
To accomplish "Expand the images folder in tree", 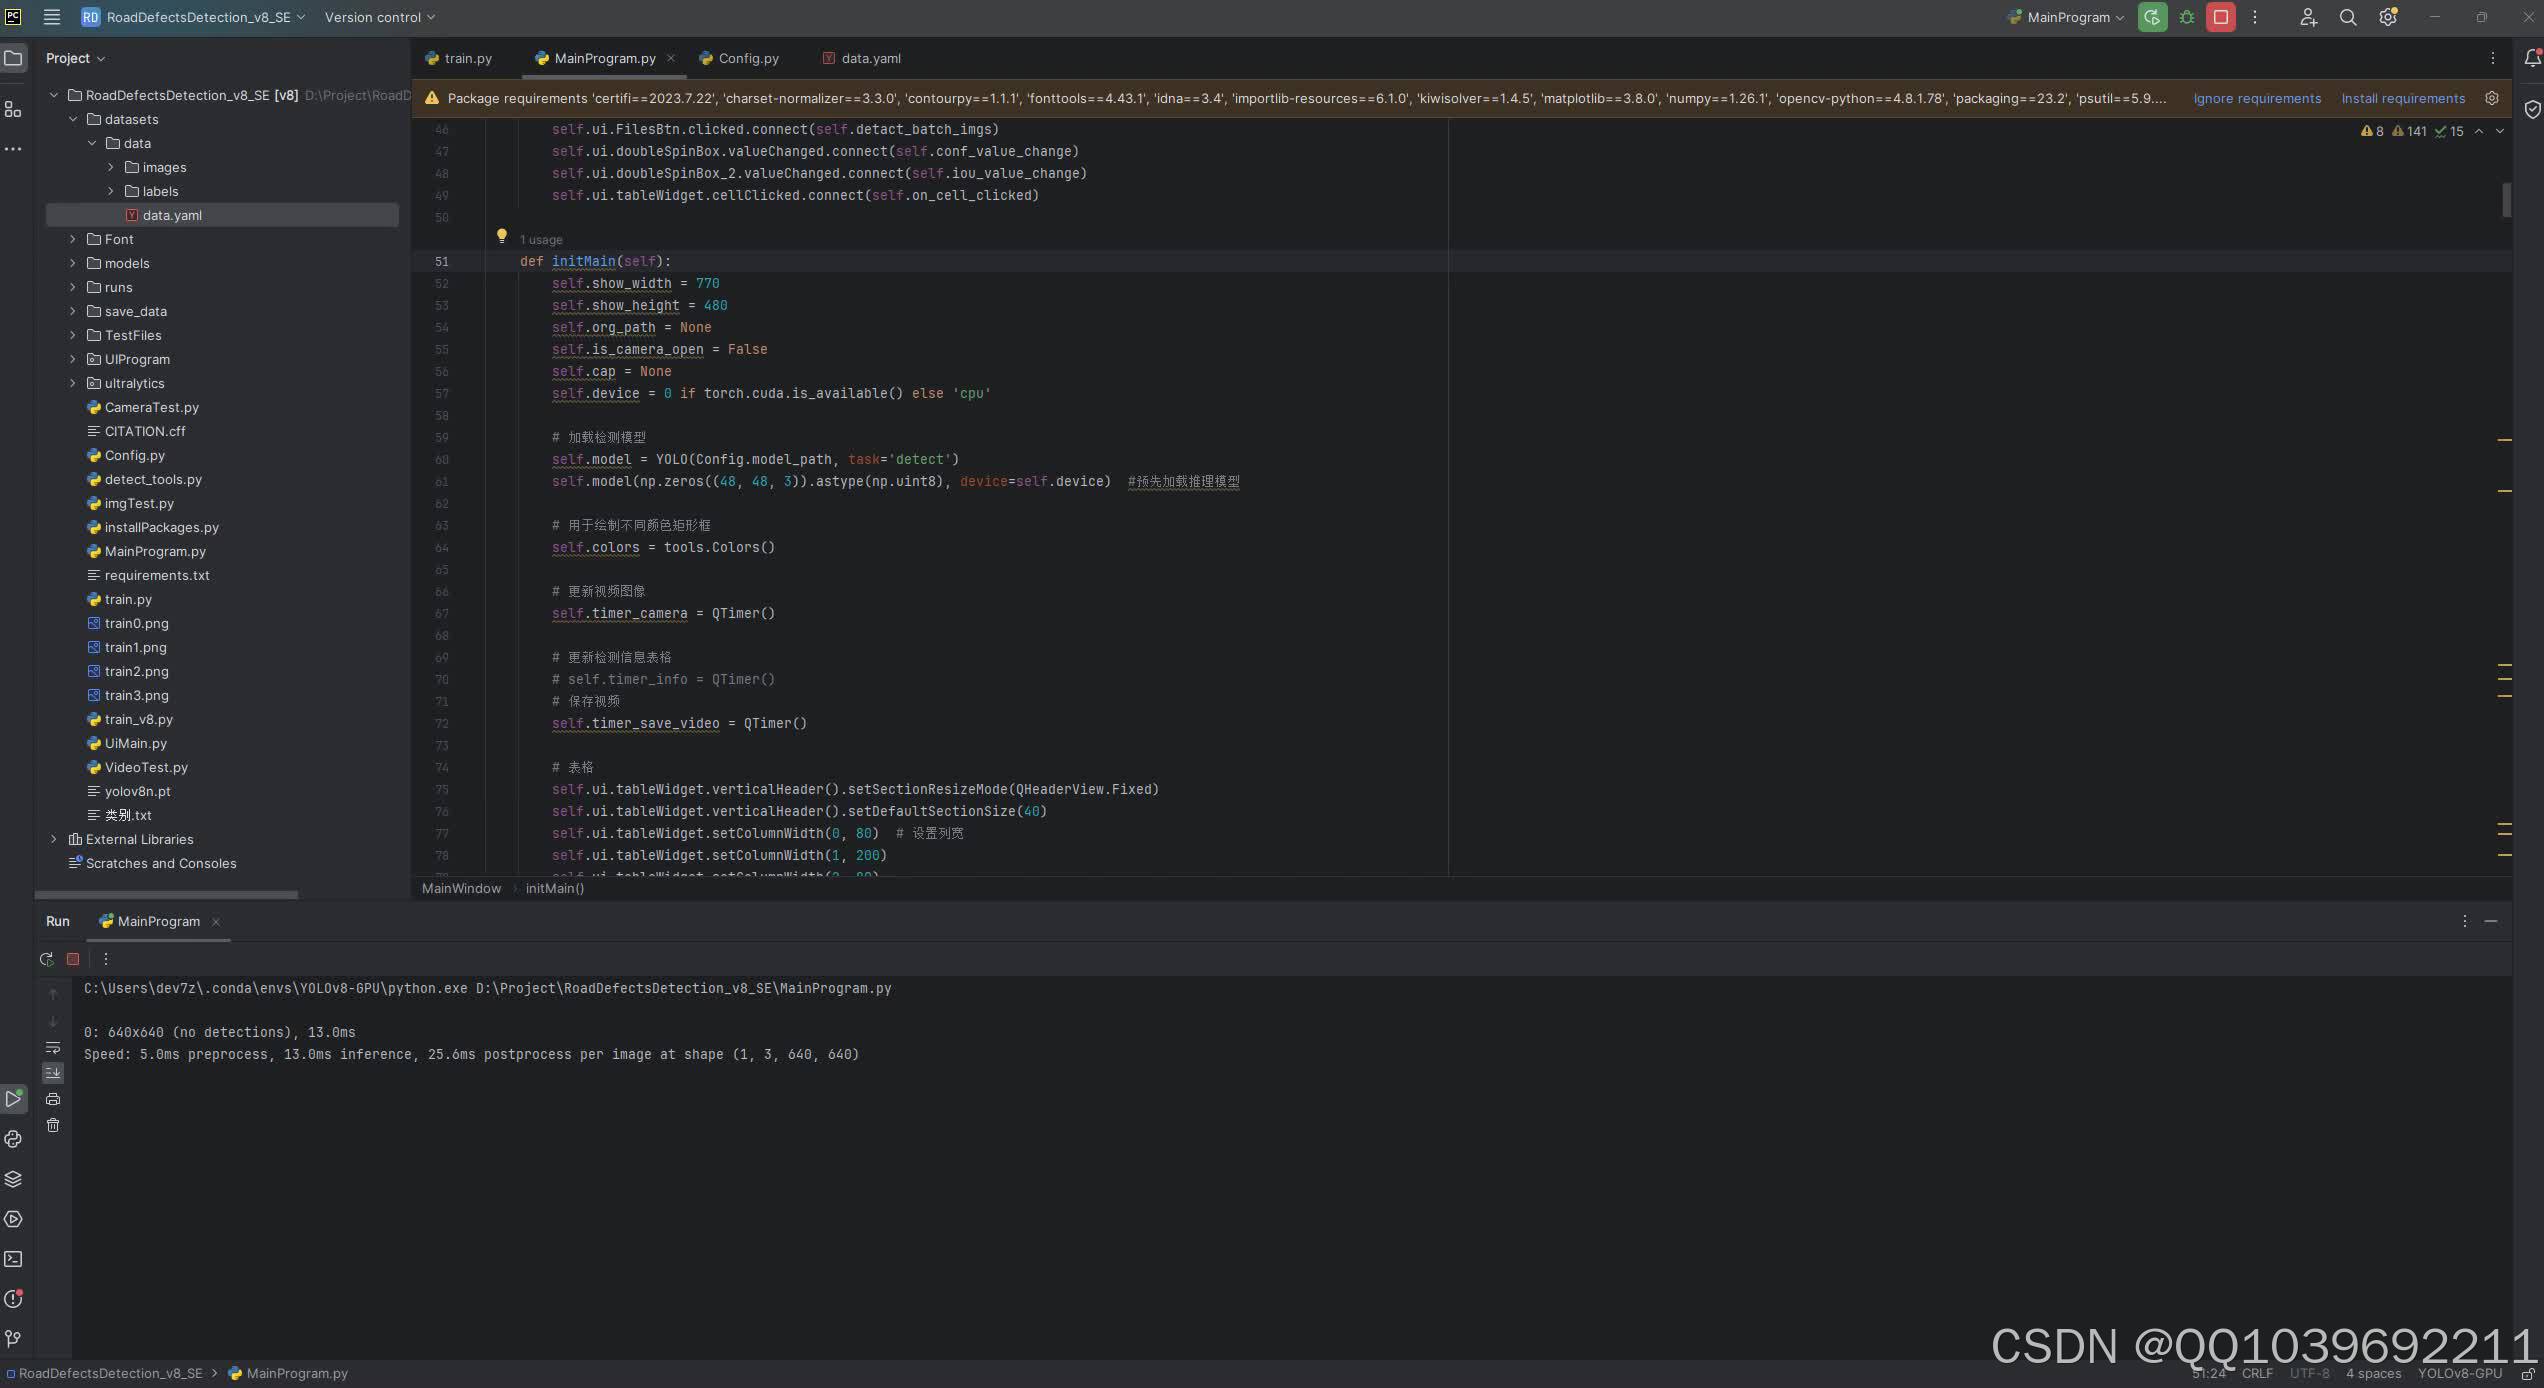I will pyautogui.click(x=111, y=167).
